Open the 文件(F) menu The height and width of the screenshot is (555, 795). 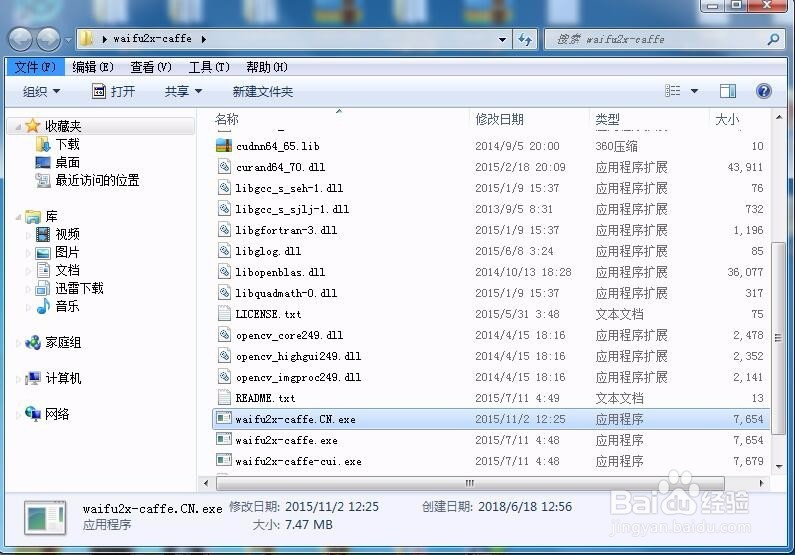coord(34,67)
